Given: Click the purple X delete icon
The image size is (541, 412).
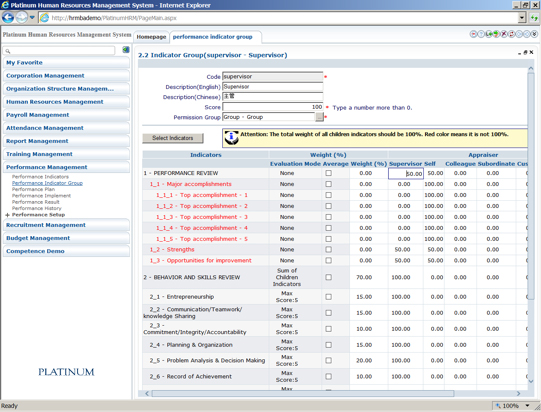Looking at the screenshot, I should pyautogui.click(x=504, y=34).
